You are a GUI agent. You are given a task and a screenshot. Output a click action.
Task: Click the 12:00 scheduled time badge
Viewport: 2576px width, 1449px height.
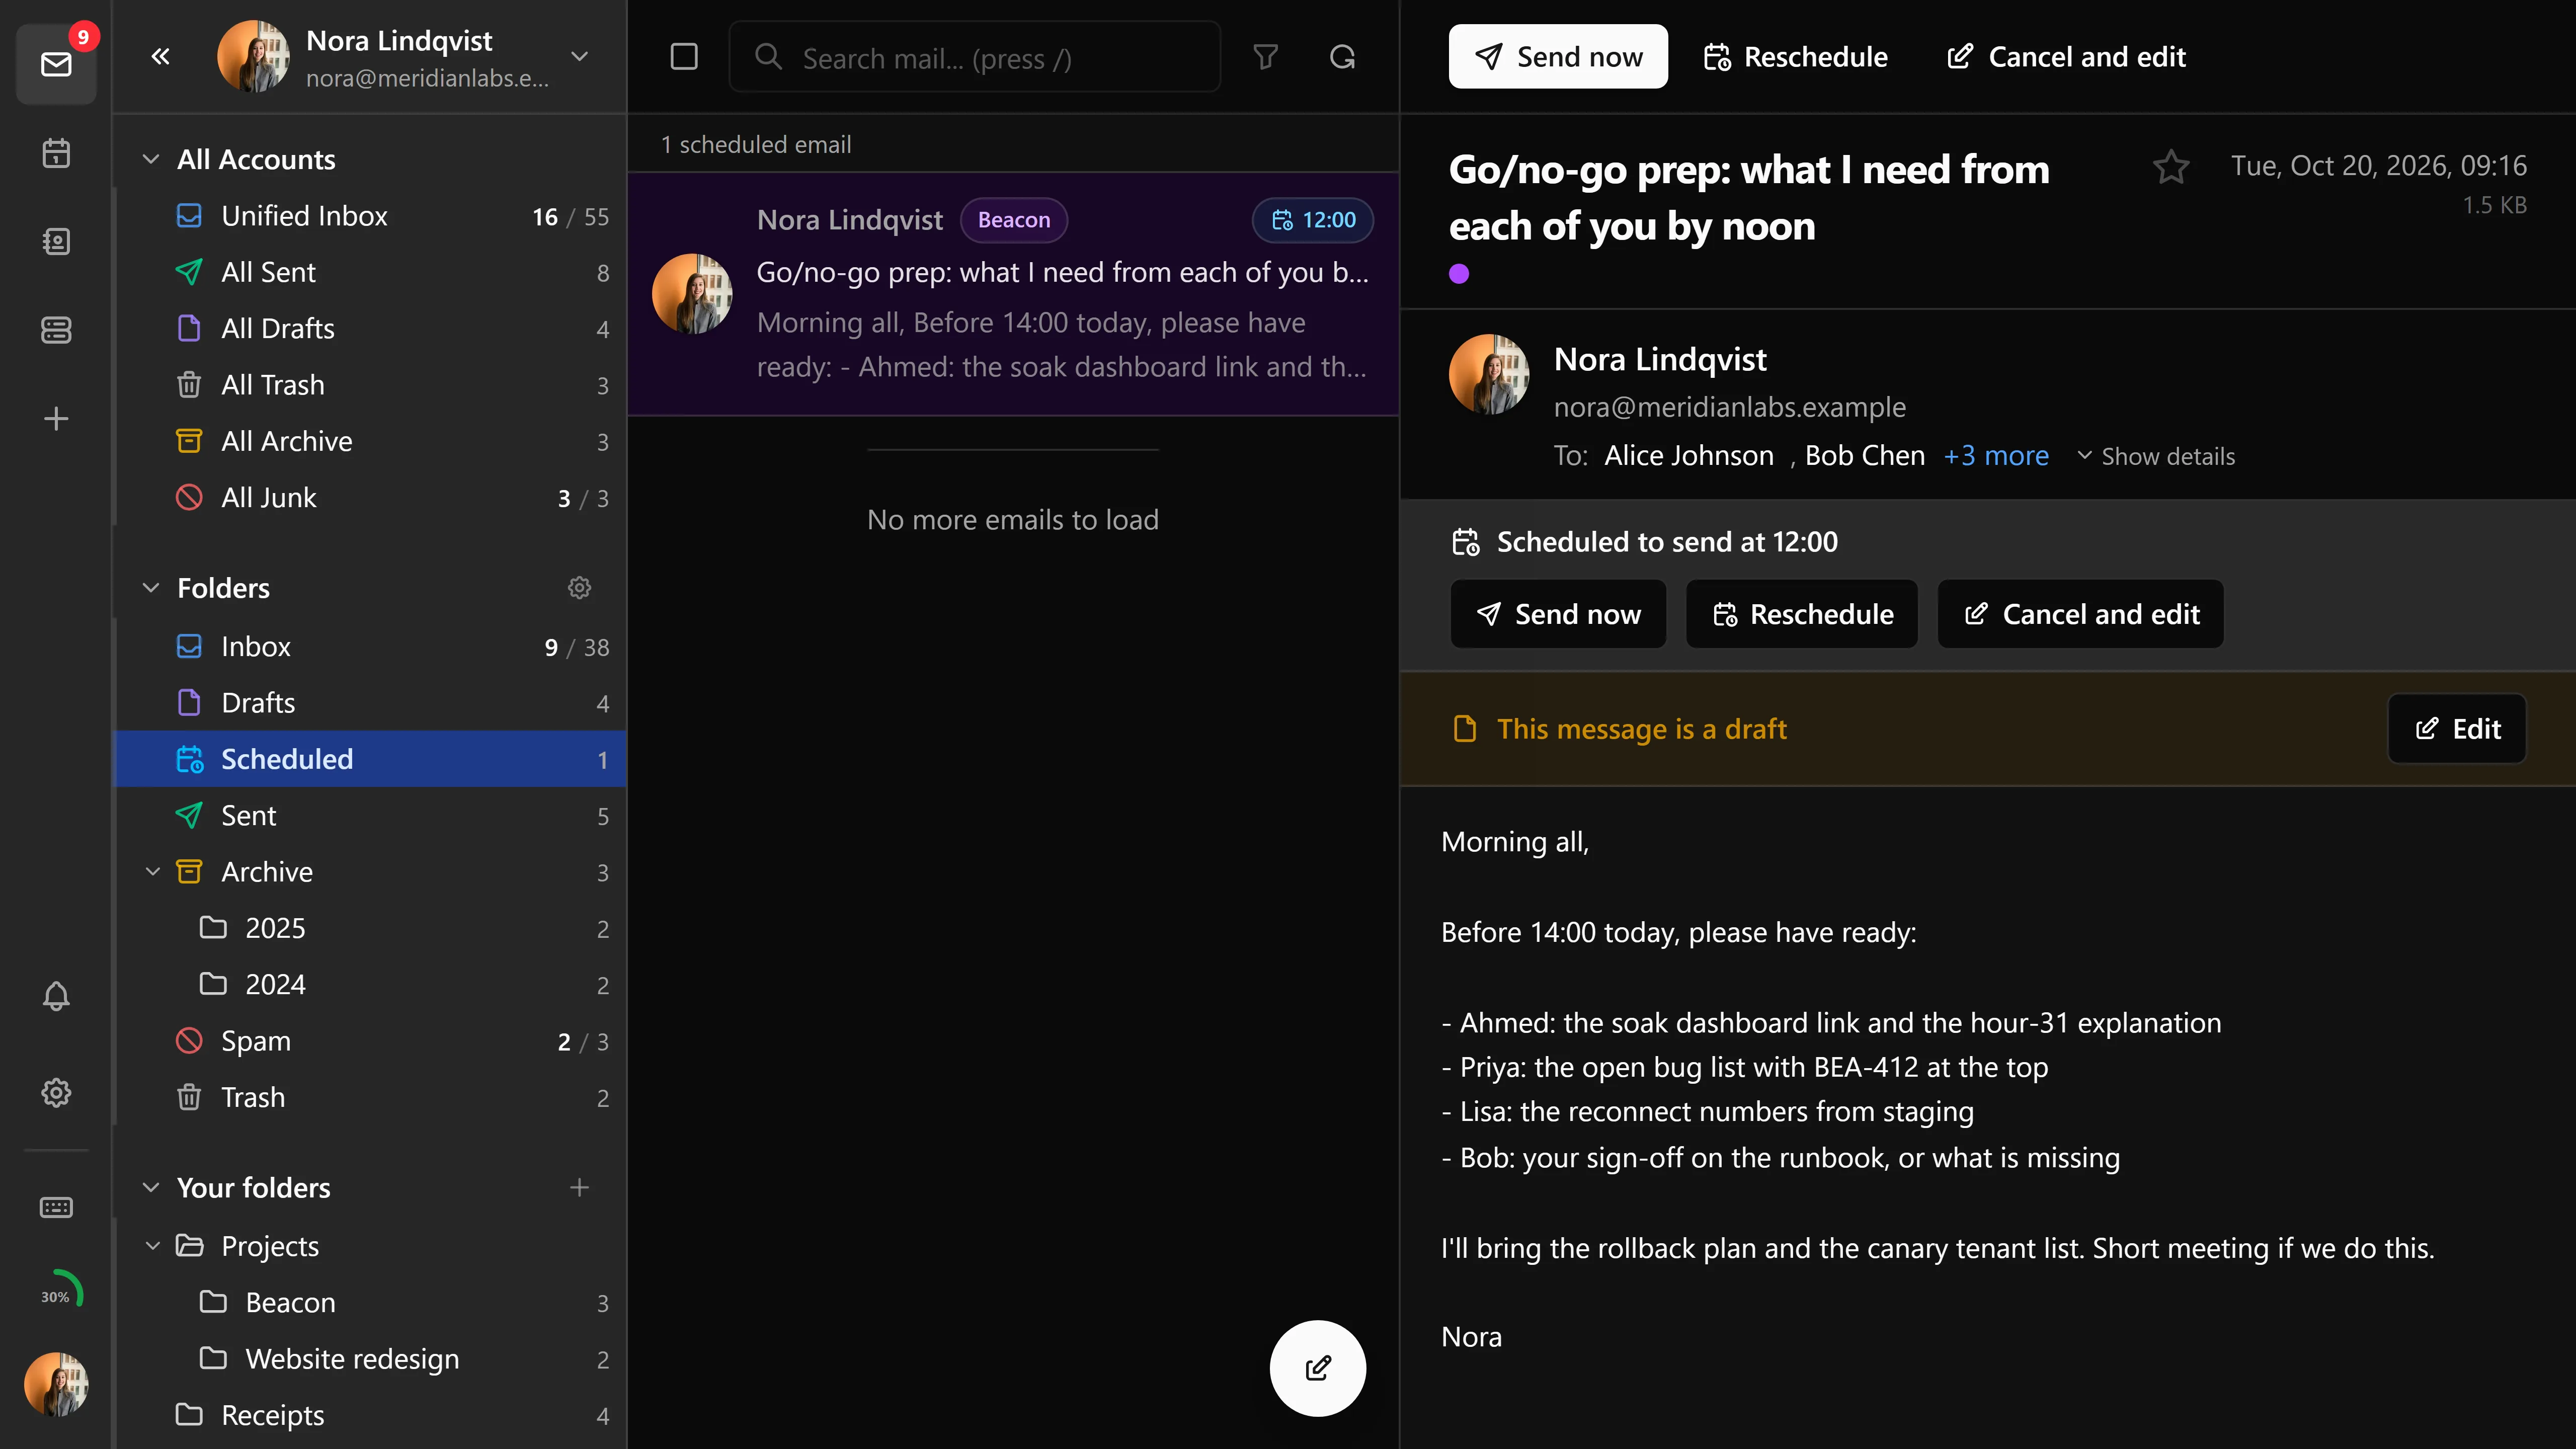tap(1313, 220)
